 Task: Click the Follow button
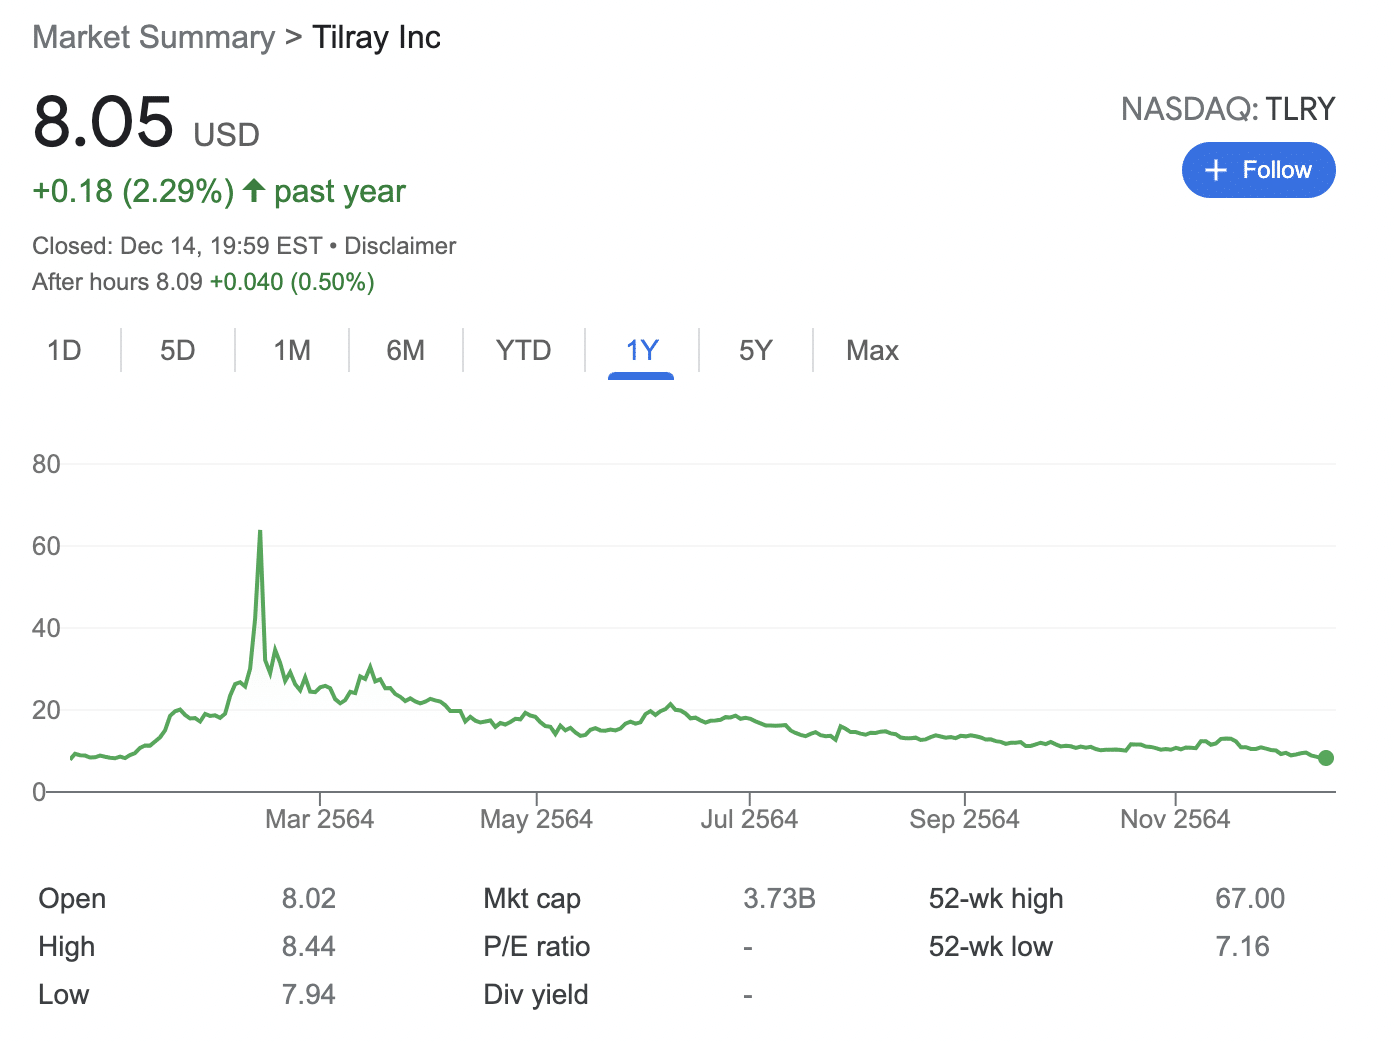(x=1258, y=170)
